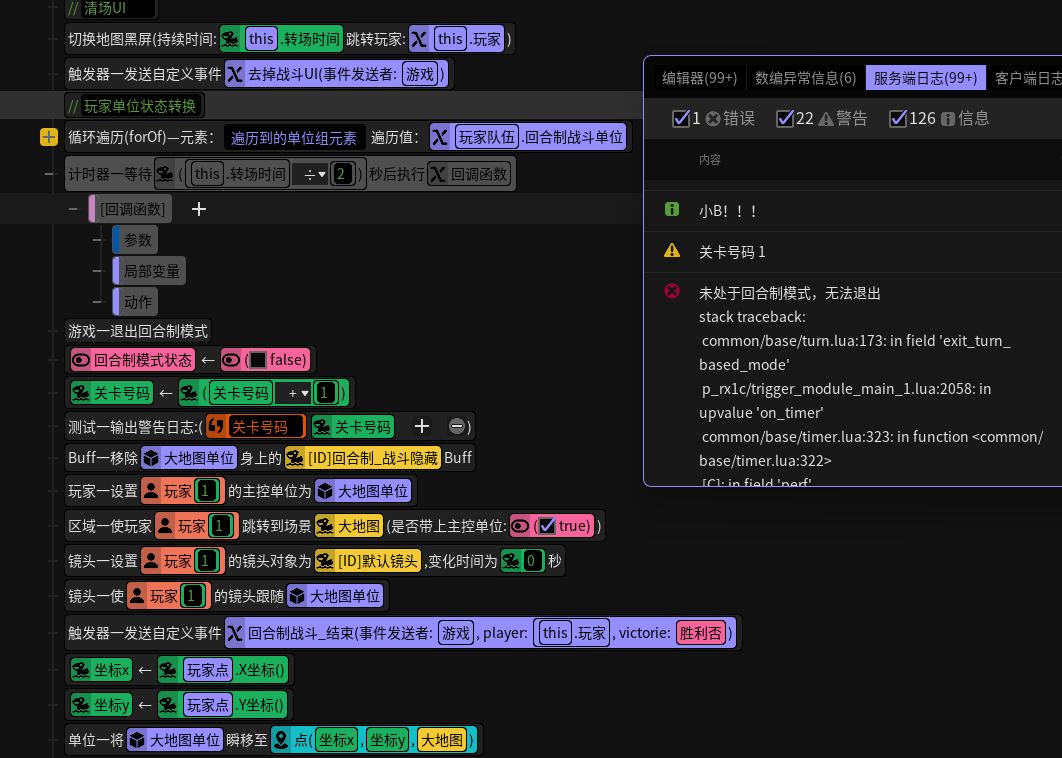Select the // 清场UI comment line
The image size is (1062, 758).
pos(111,9)
